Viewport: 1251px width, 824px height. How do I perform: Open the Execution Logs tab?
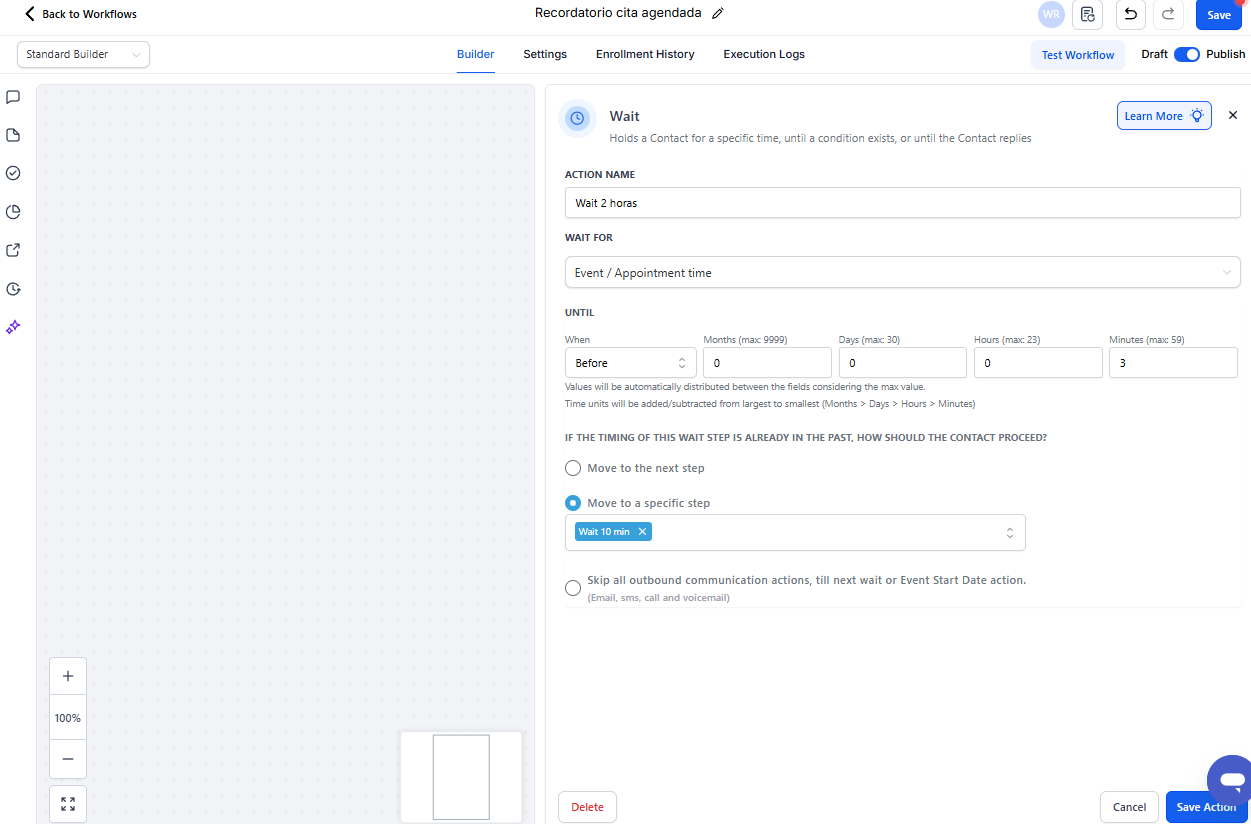click(x=764, y=55)
